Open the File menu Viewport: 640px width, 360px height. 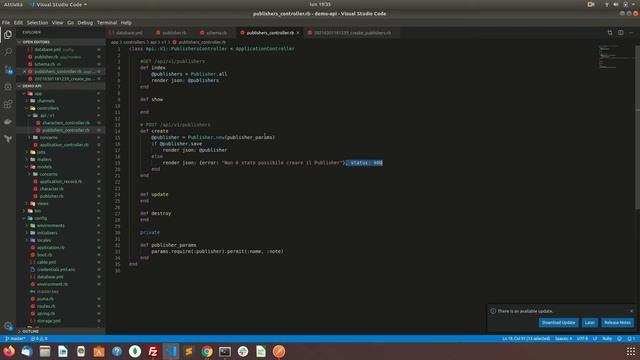(x=6, y=23)
